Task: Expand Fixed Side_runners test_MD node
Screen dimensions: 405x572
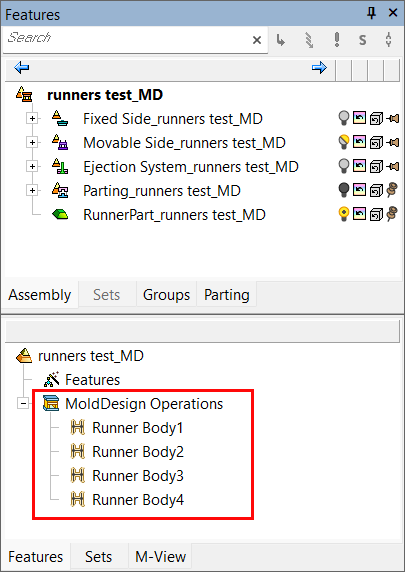Action: (32, 119)
